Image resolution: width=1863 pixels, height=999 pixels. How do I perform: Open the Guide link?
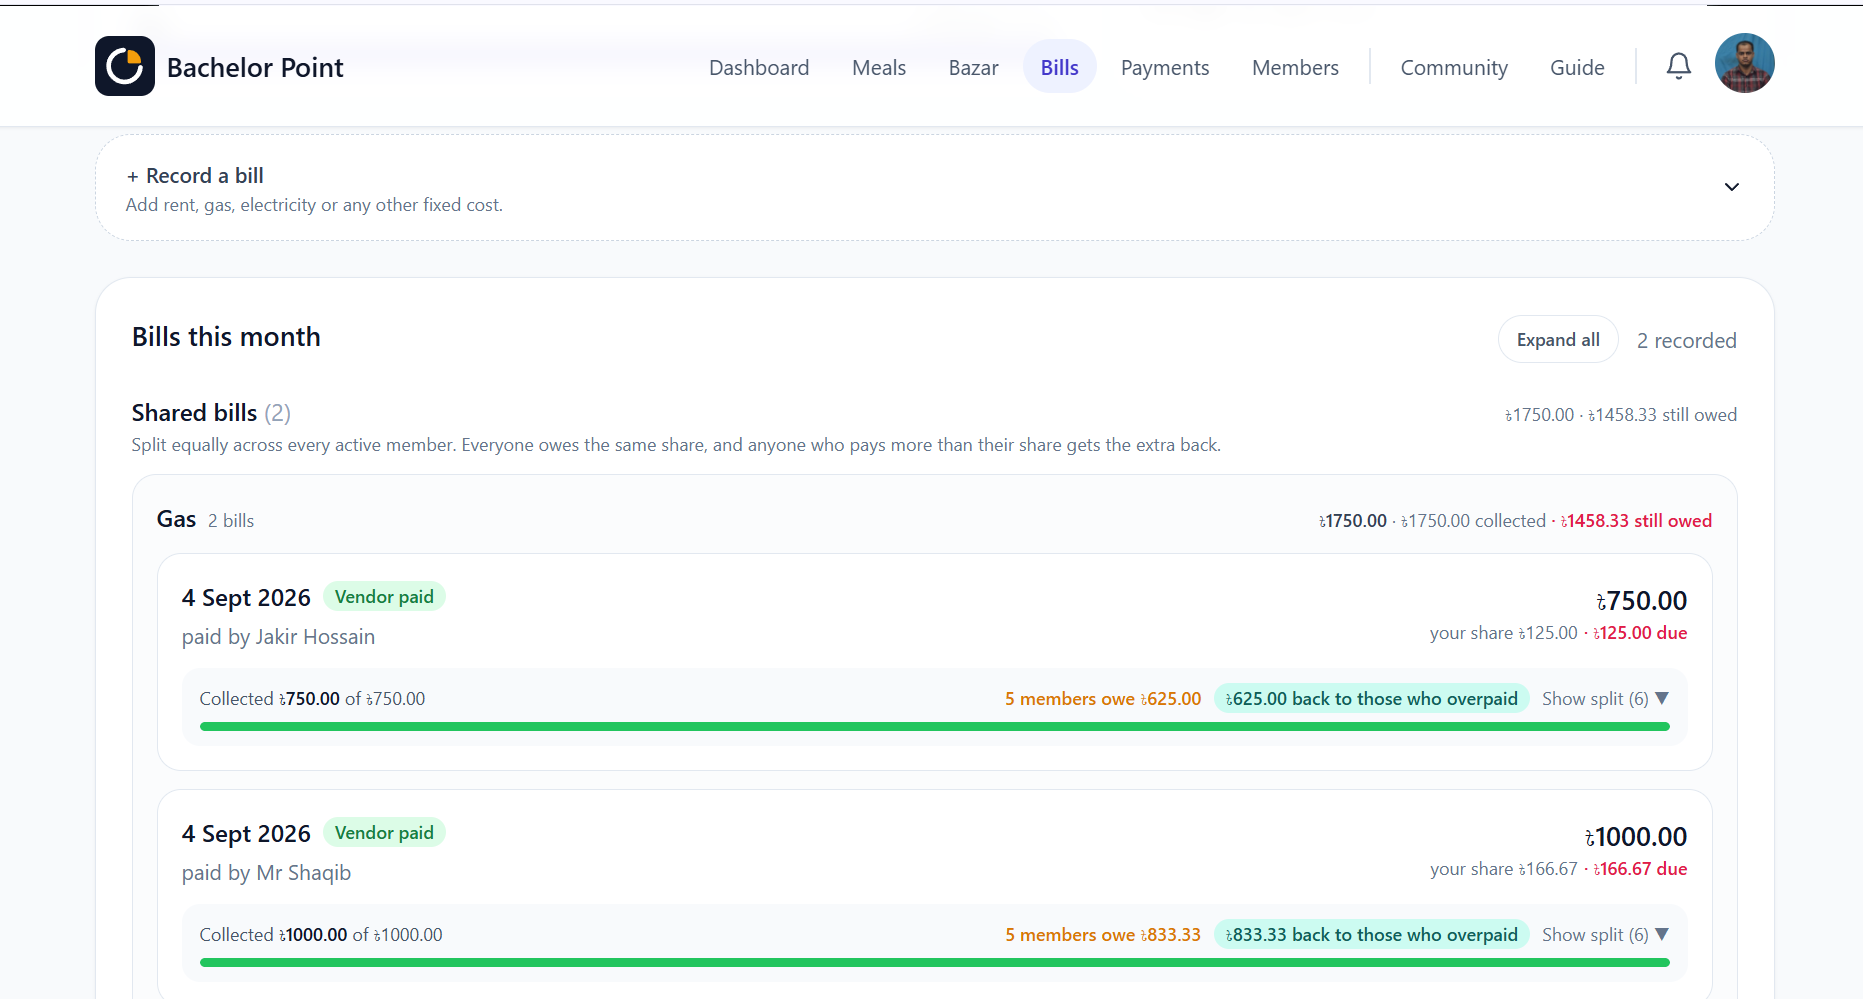click(x=1577, y=67)
